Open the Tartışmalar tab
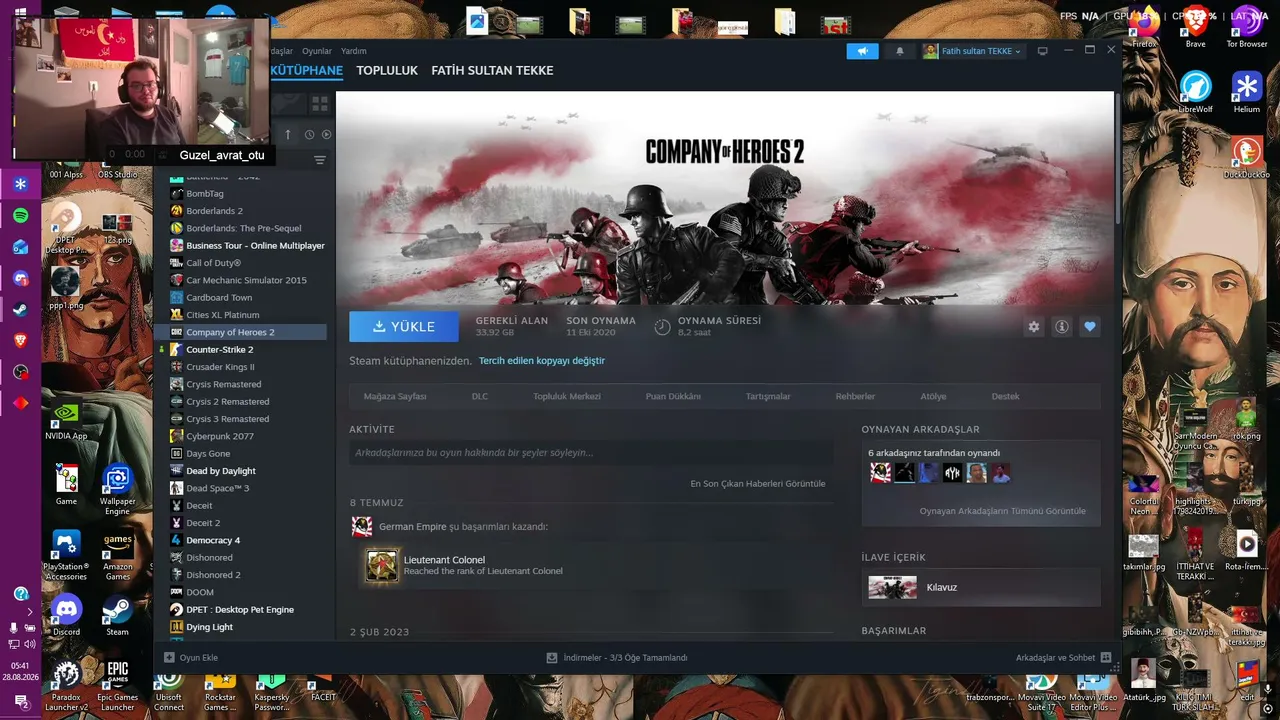This screenshot has height=720, width=1280. point(768,396)
